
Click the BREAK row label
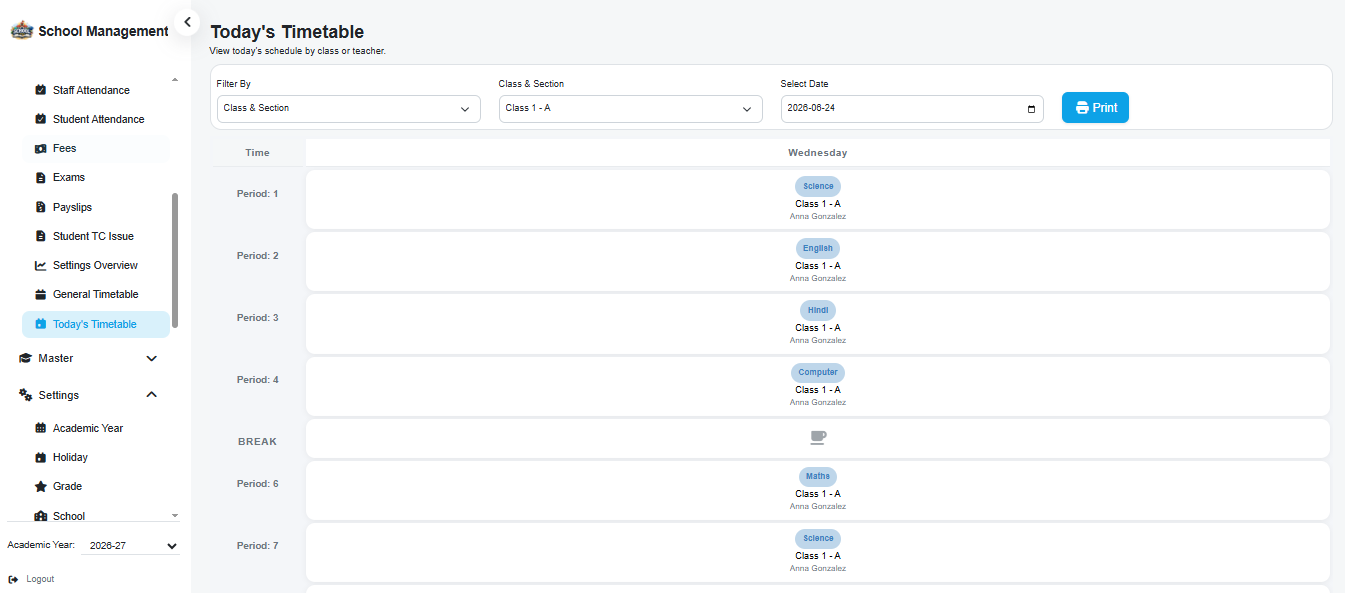pos(257,441)
